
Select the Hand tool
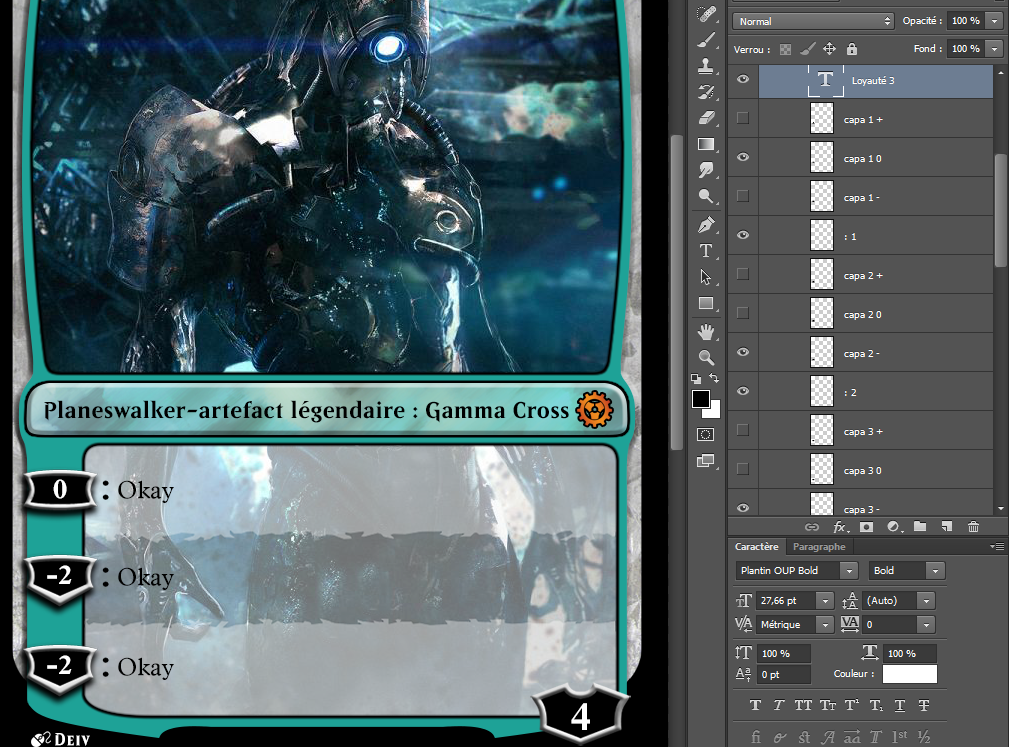point(707,332)
